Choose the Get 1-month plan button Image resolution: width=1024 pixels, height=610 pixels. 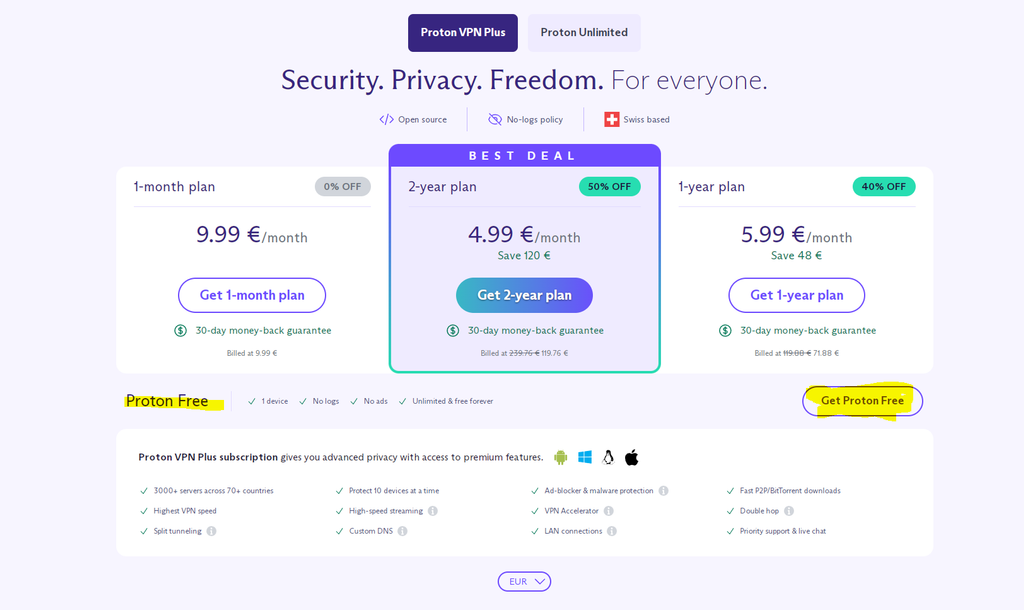[x=252, y=295]
